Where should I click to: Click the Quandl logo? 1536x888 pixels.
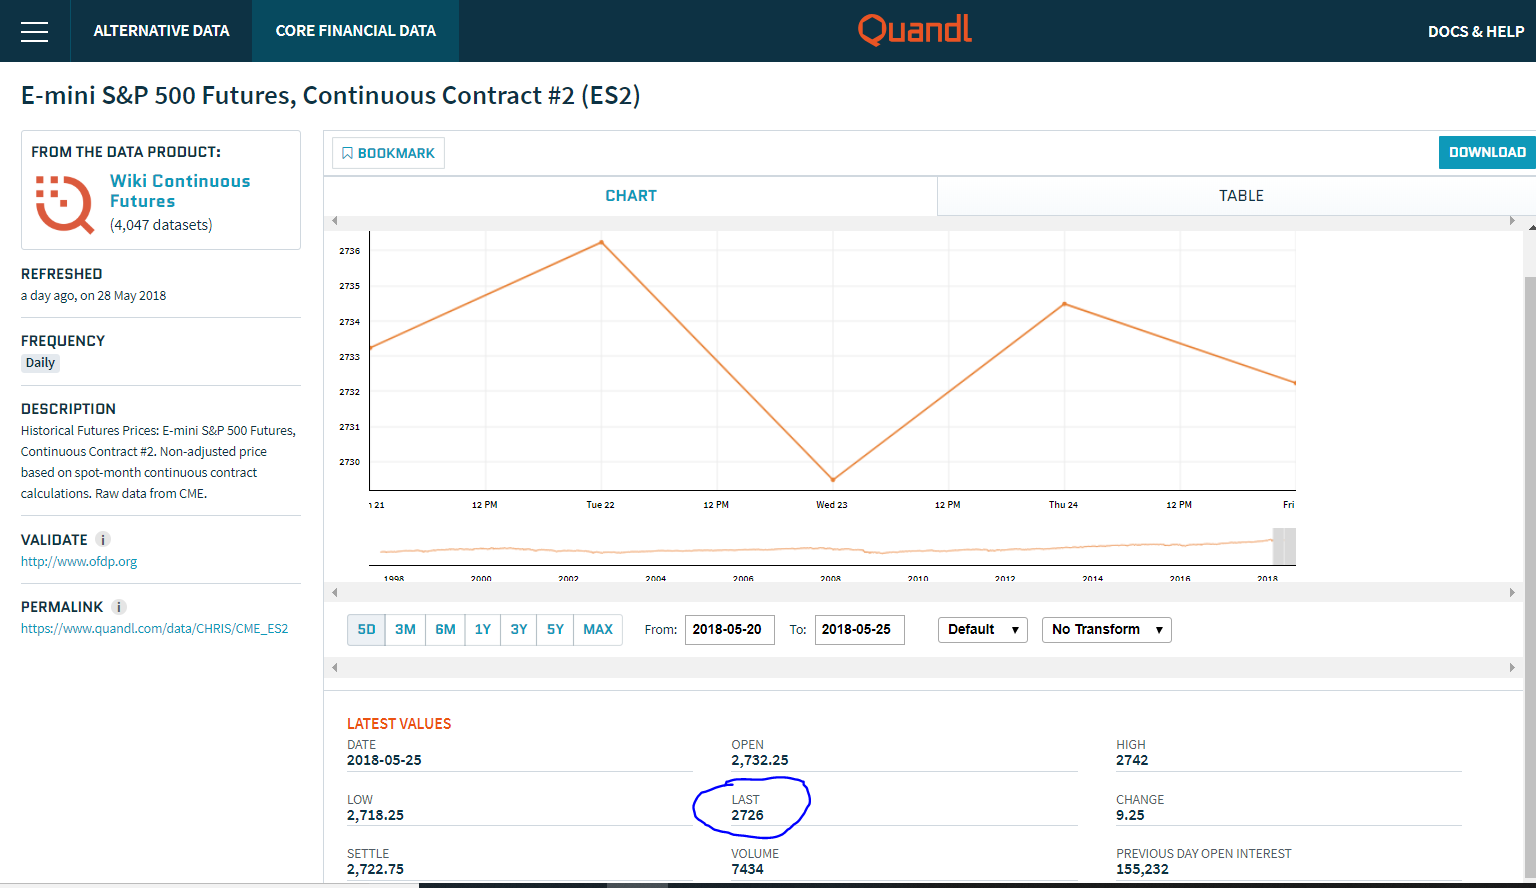915,30
